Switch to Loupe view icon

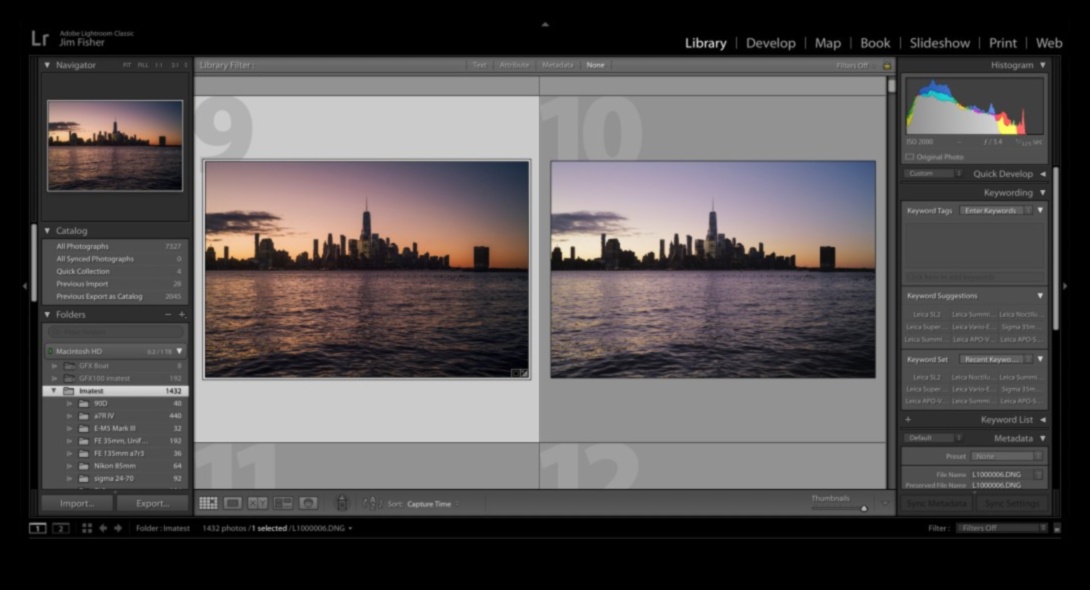tap(233, 503)
